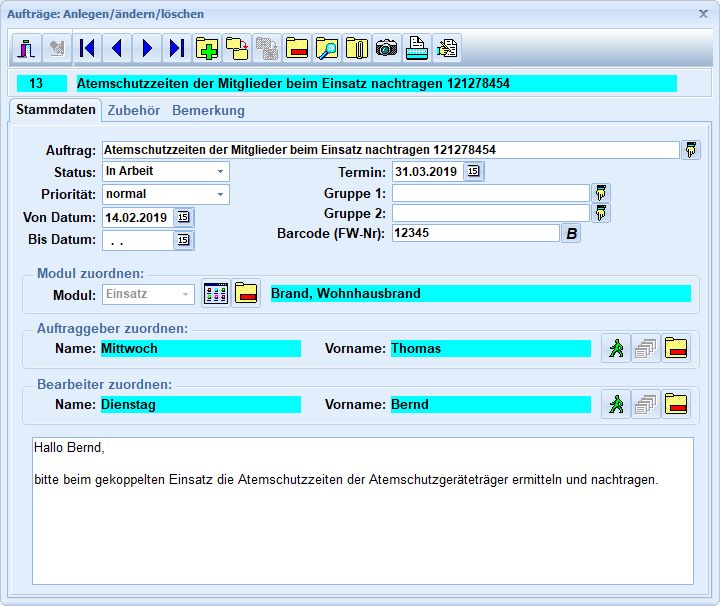This screenshot has height=606, width=720.
Task: Click the empty Bis Datum field
Action: 138,240
